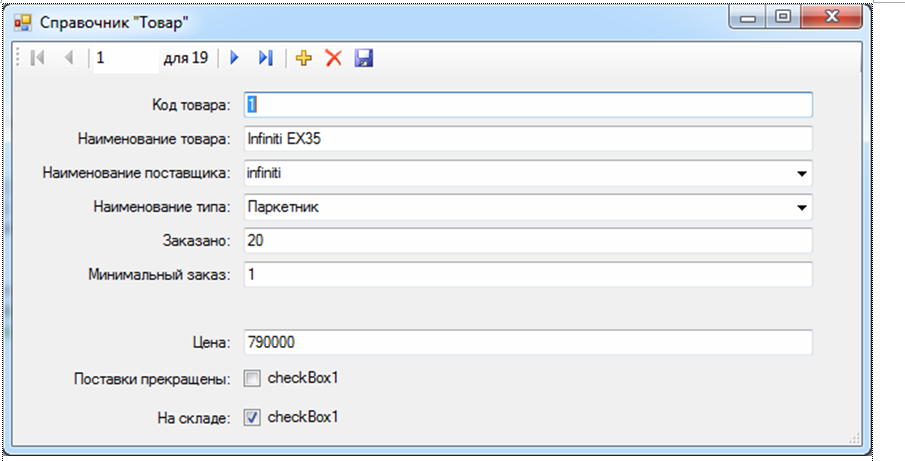
Task: Click into the "Минимальный заказ" field
Action: point(527,275)
